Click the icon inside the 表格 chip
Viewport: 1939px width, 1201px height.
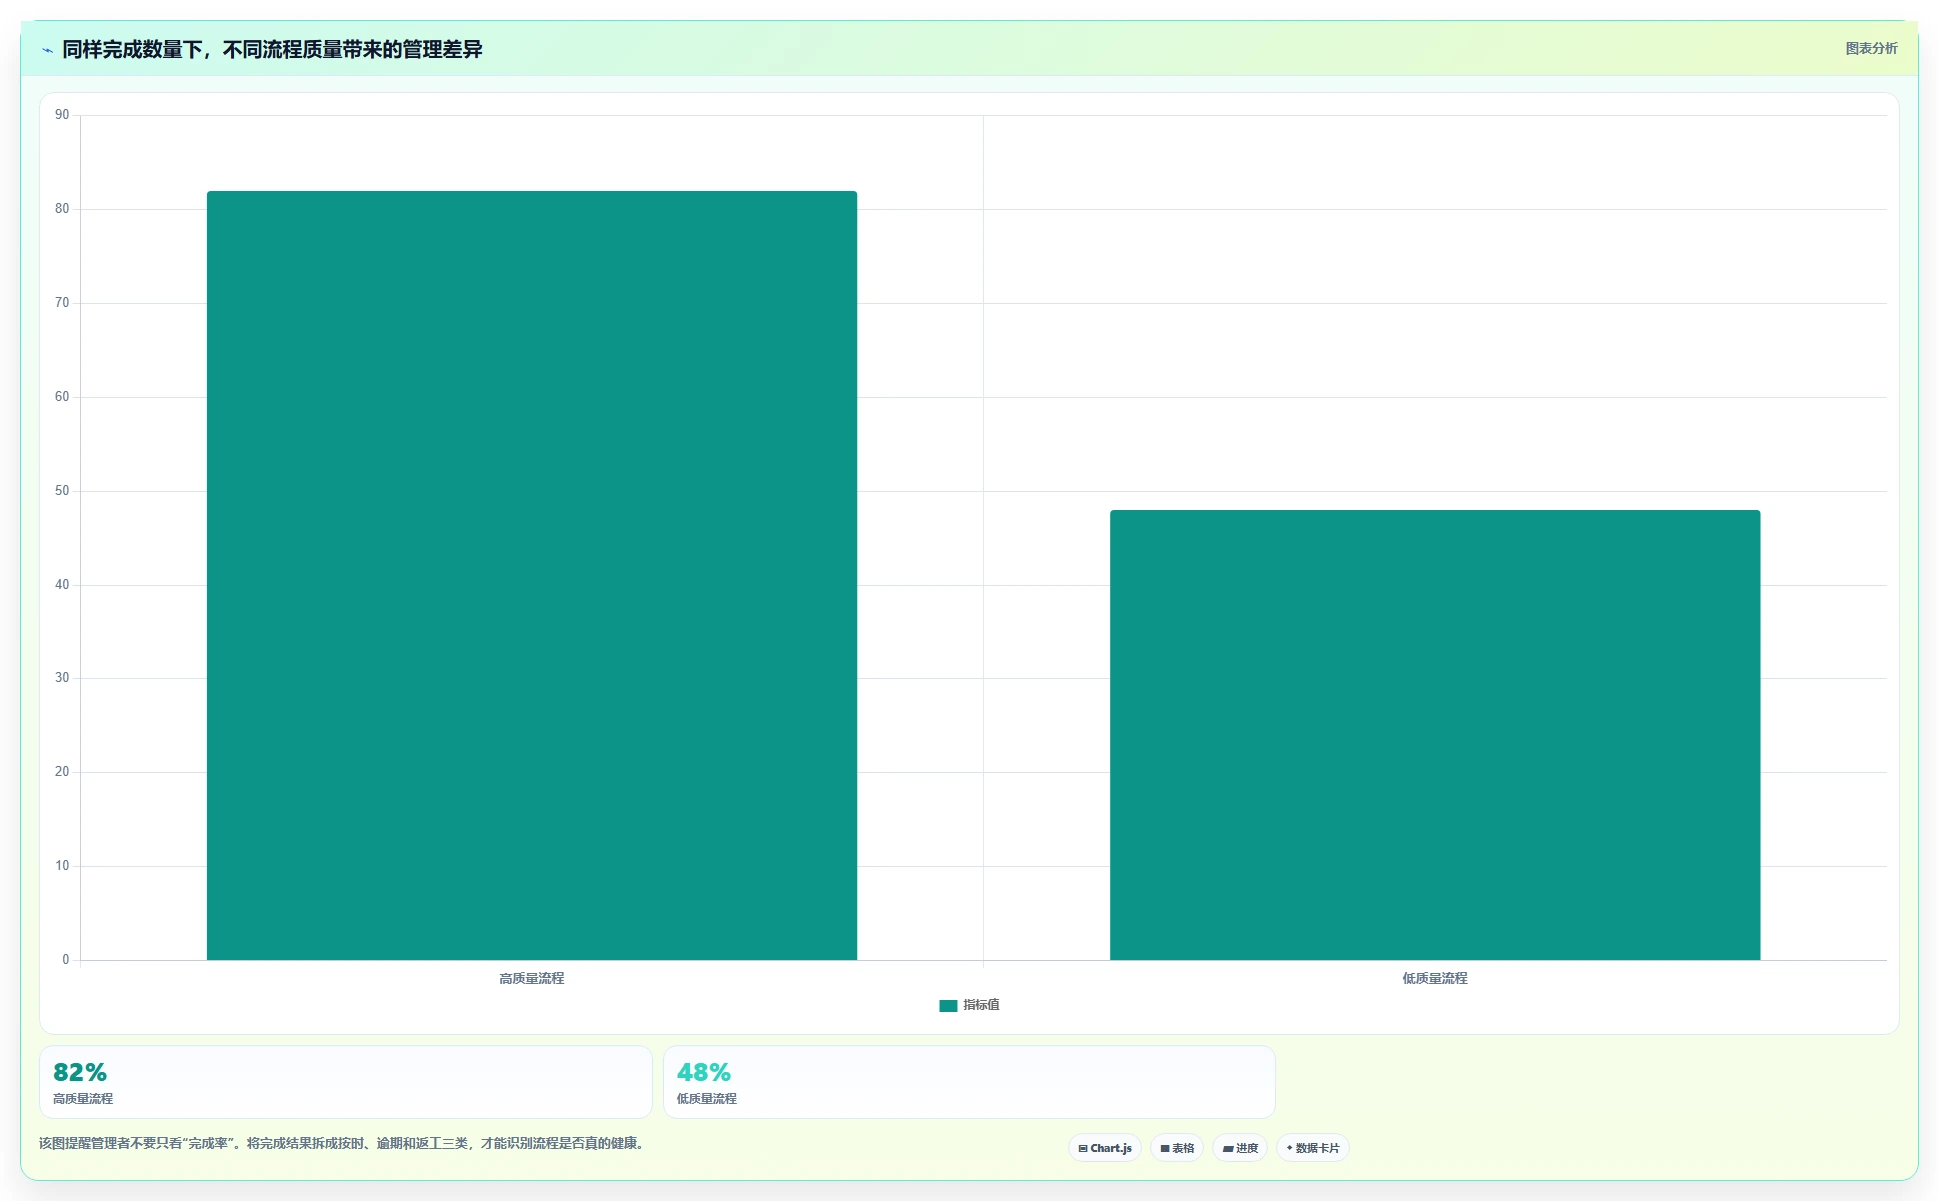(x=1165, y=1148)
